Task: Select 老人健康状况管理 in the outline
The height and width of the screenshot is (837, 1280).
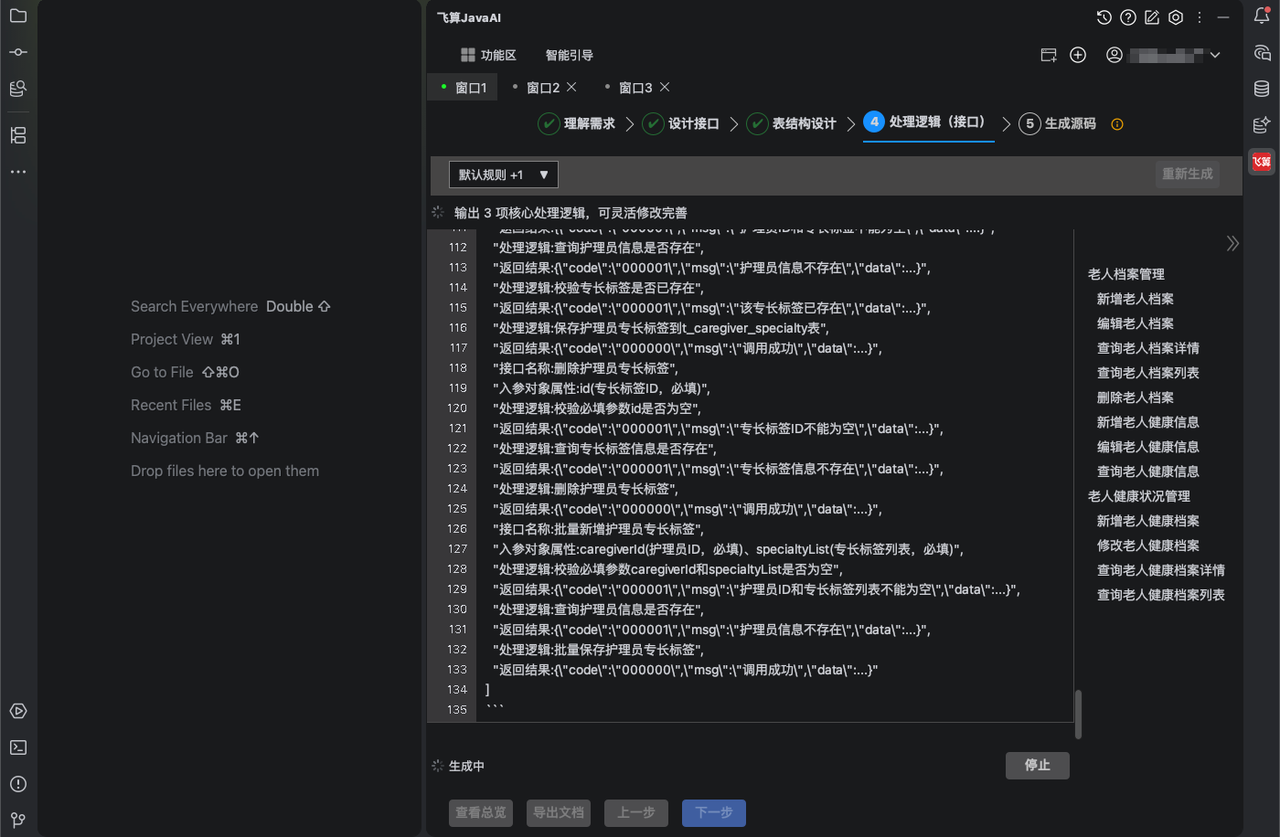Action: [1139, 496]
